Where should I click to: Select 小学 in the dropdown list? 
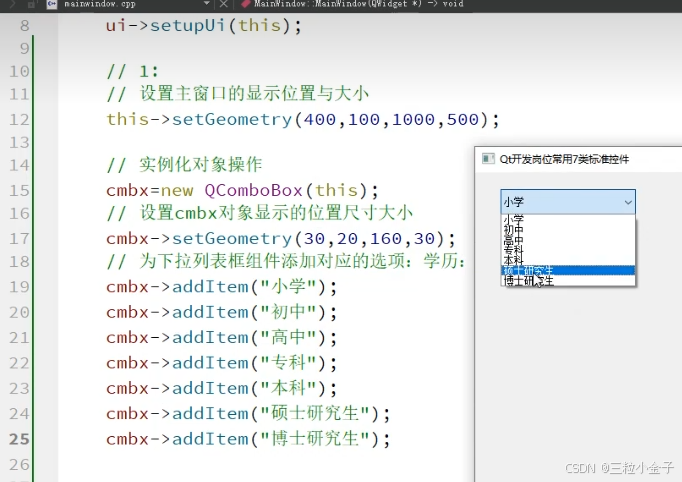point(568,219)
